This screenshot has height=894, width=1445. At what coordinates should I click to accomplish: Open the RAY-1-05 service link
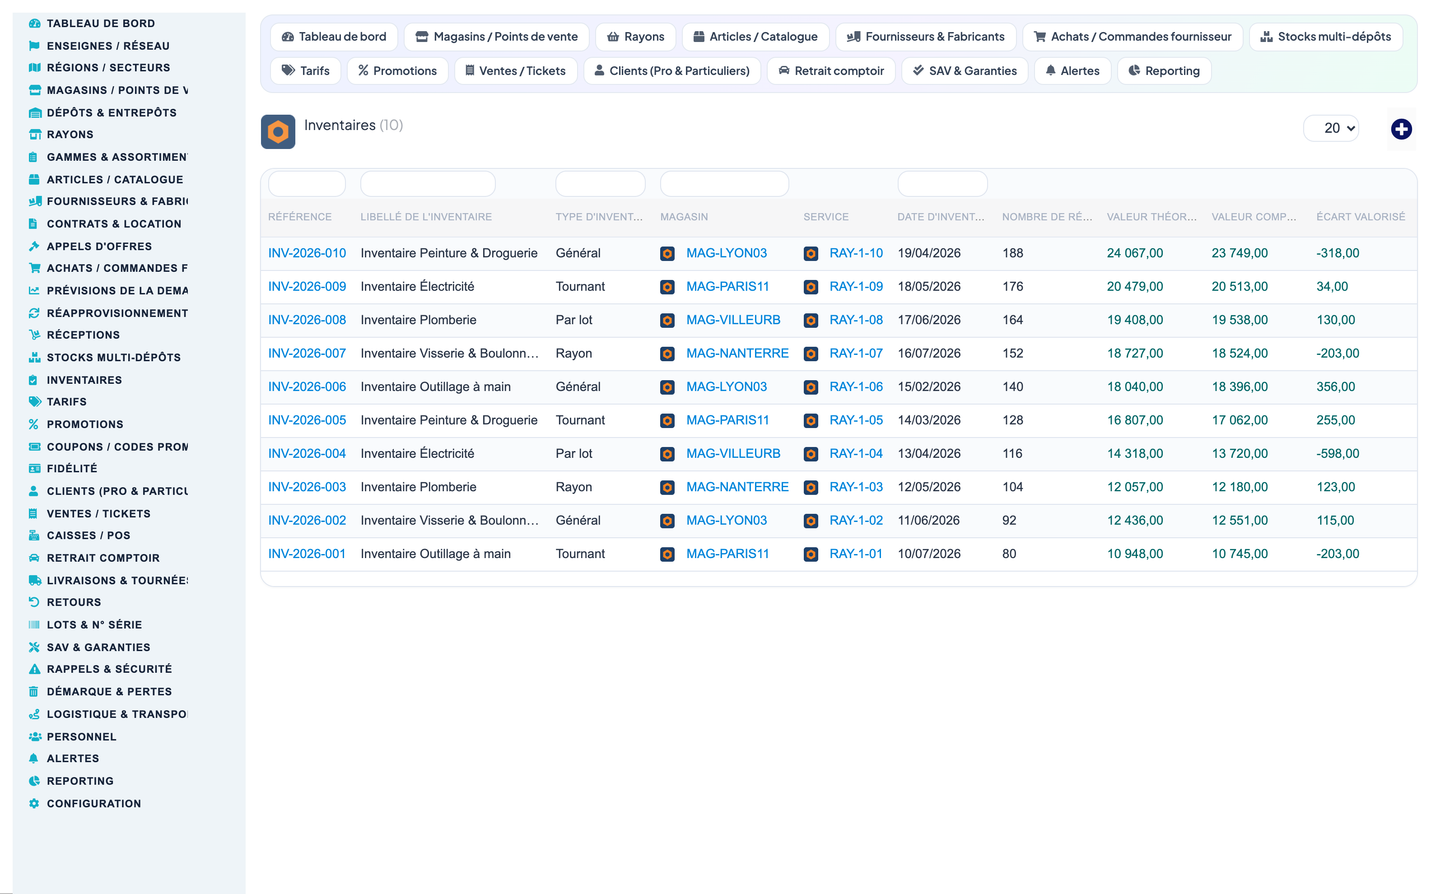(856, 420)
